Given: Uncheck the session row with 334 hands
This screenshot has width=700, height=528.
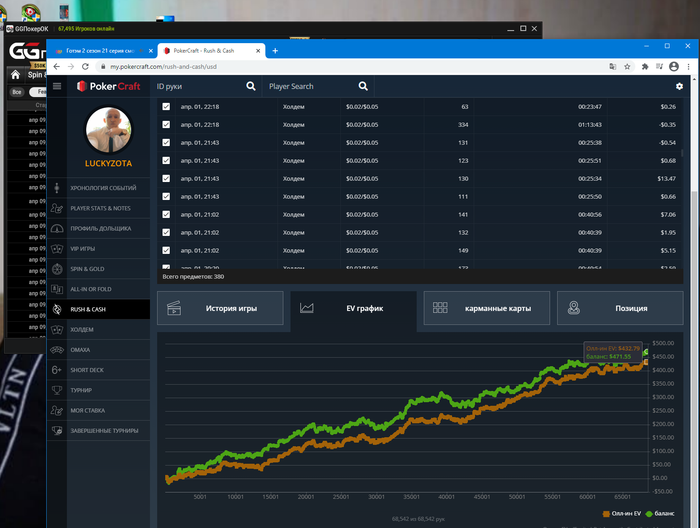Looking at the screenshot, I should point(166,125).
